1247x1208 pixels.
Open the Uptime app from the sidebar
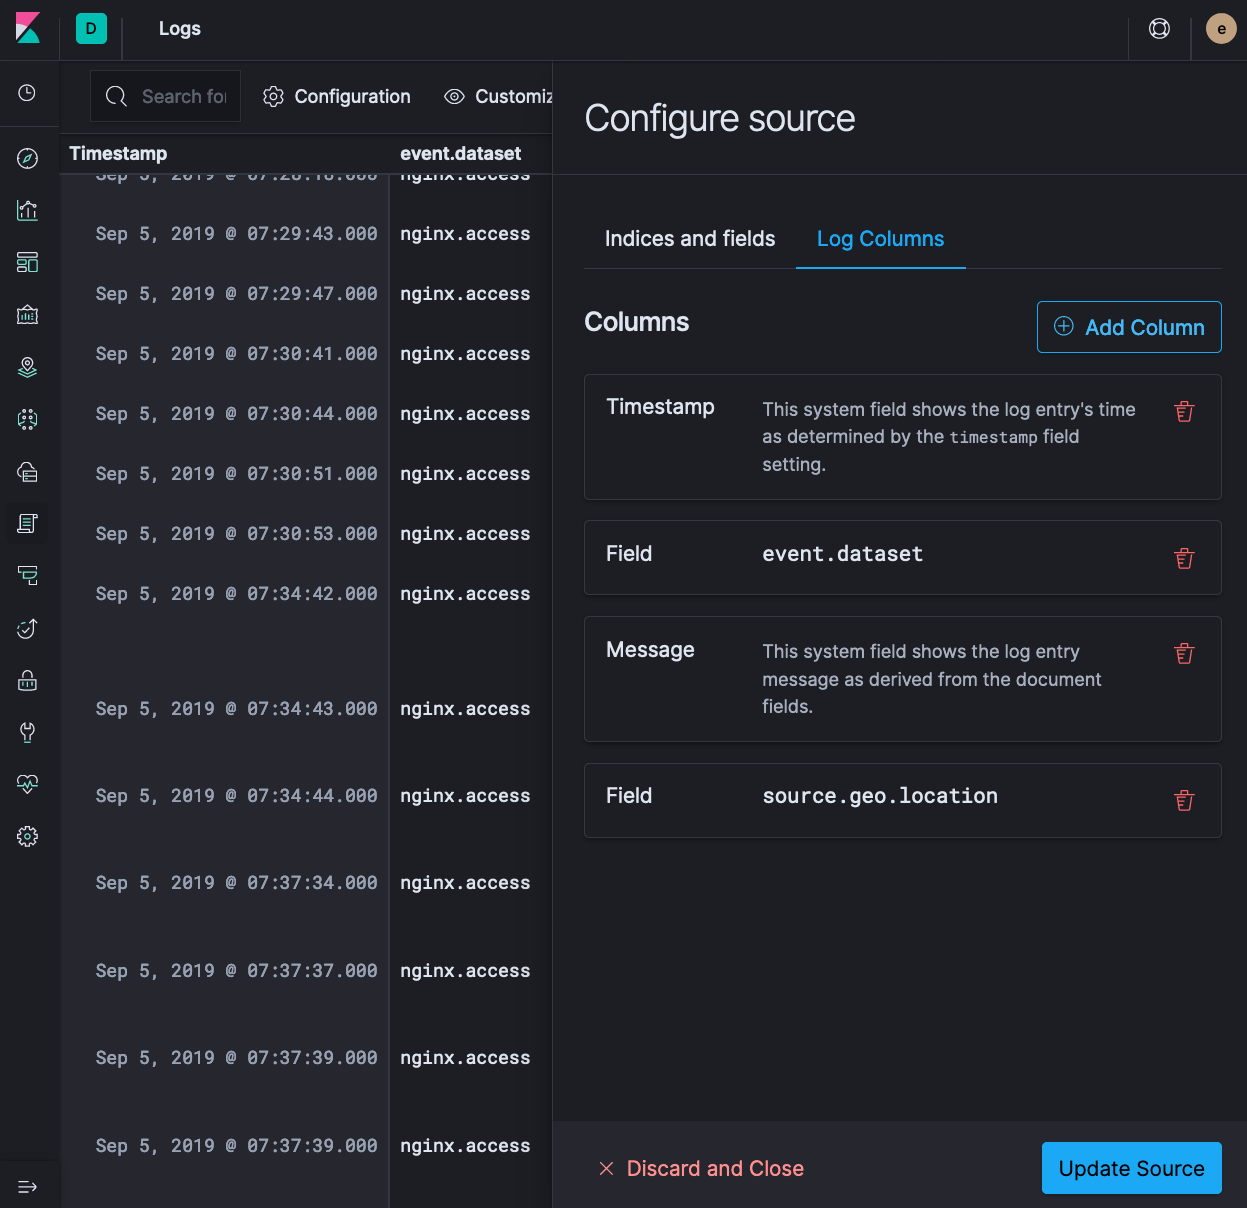[x=27, y=628]
